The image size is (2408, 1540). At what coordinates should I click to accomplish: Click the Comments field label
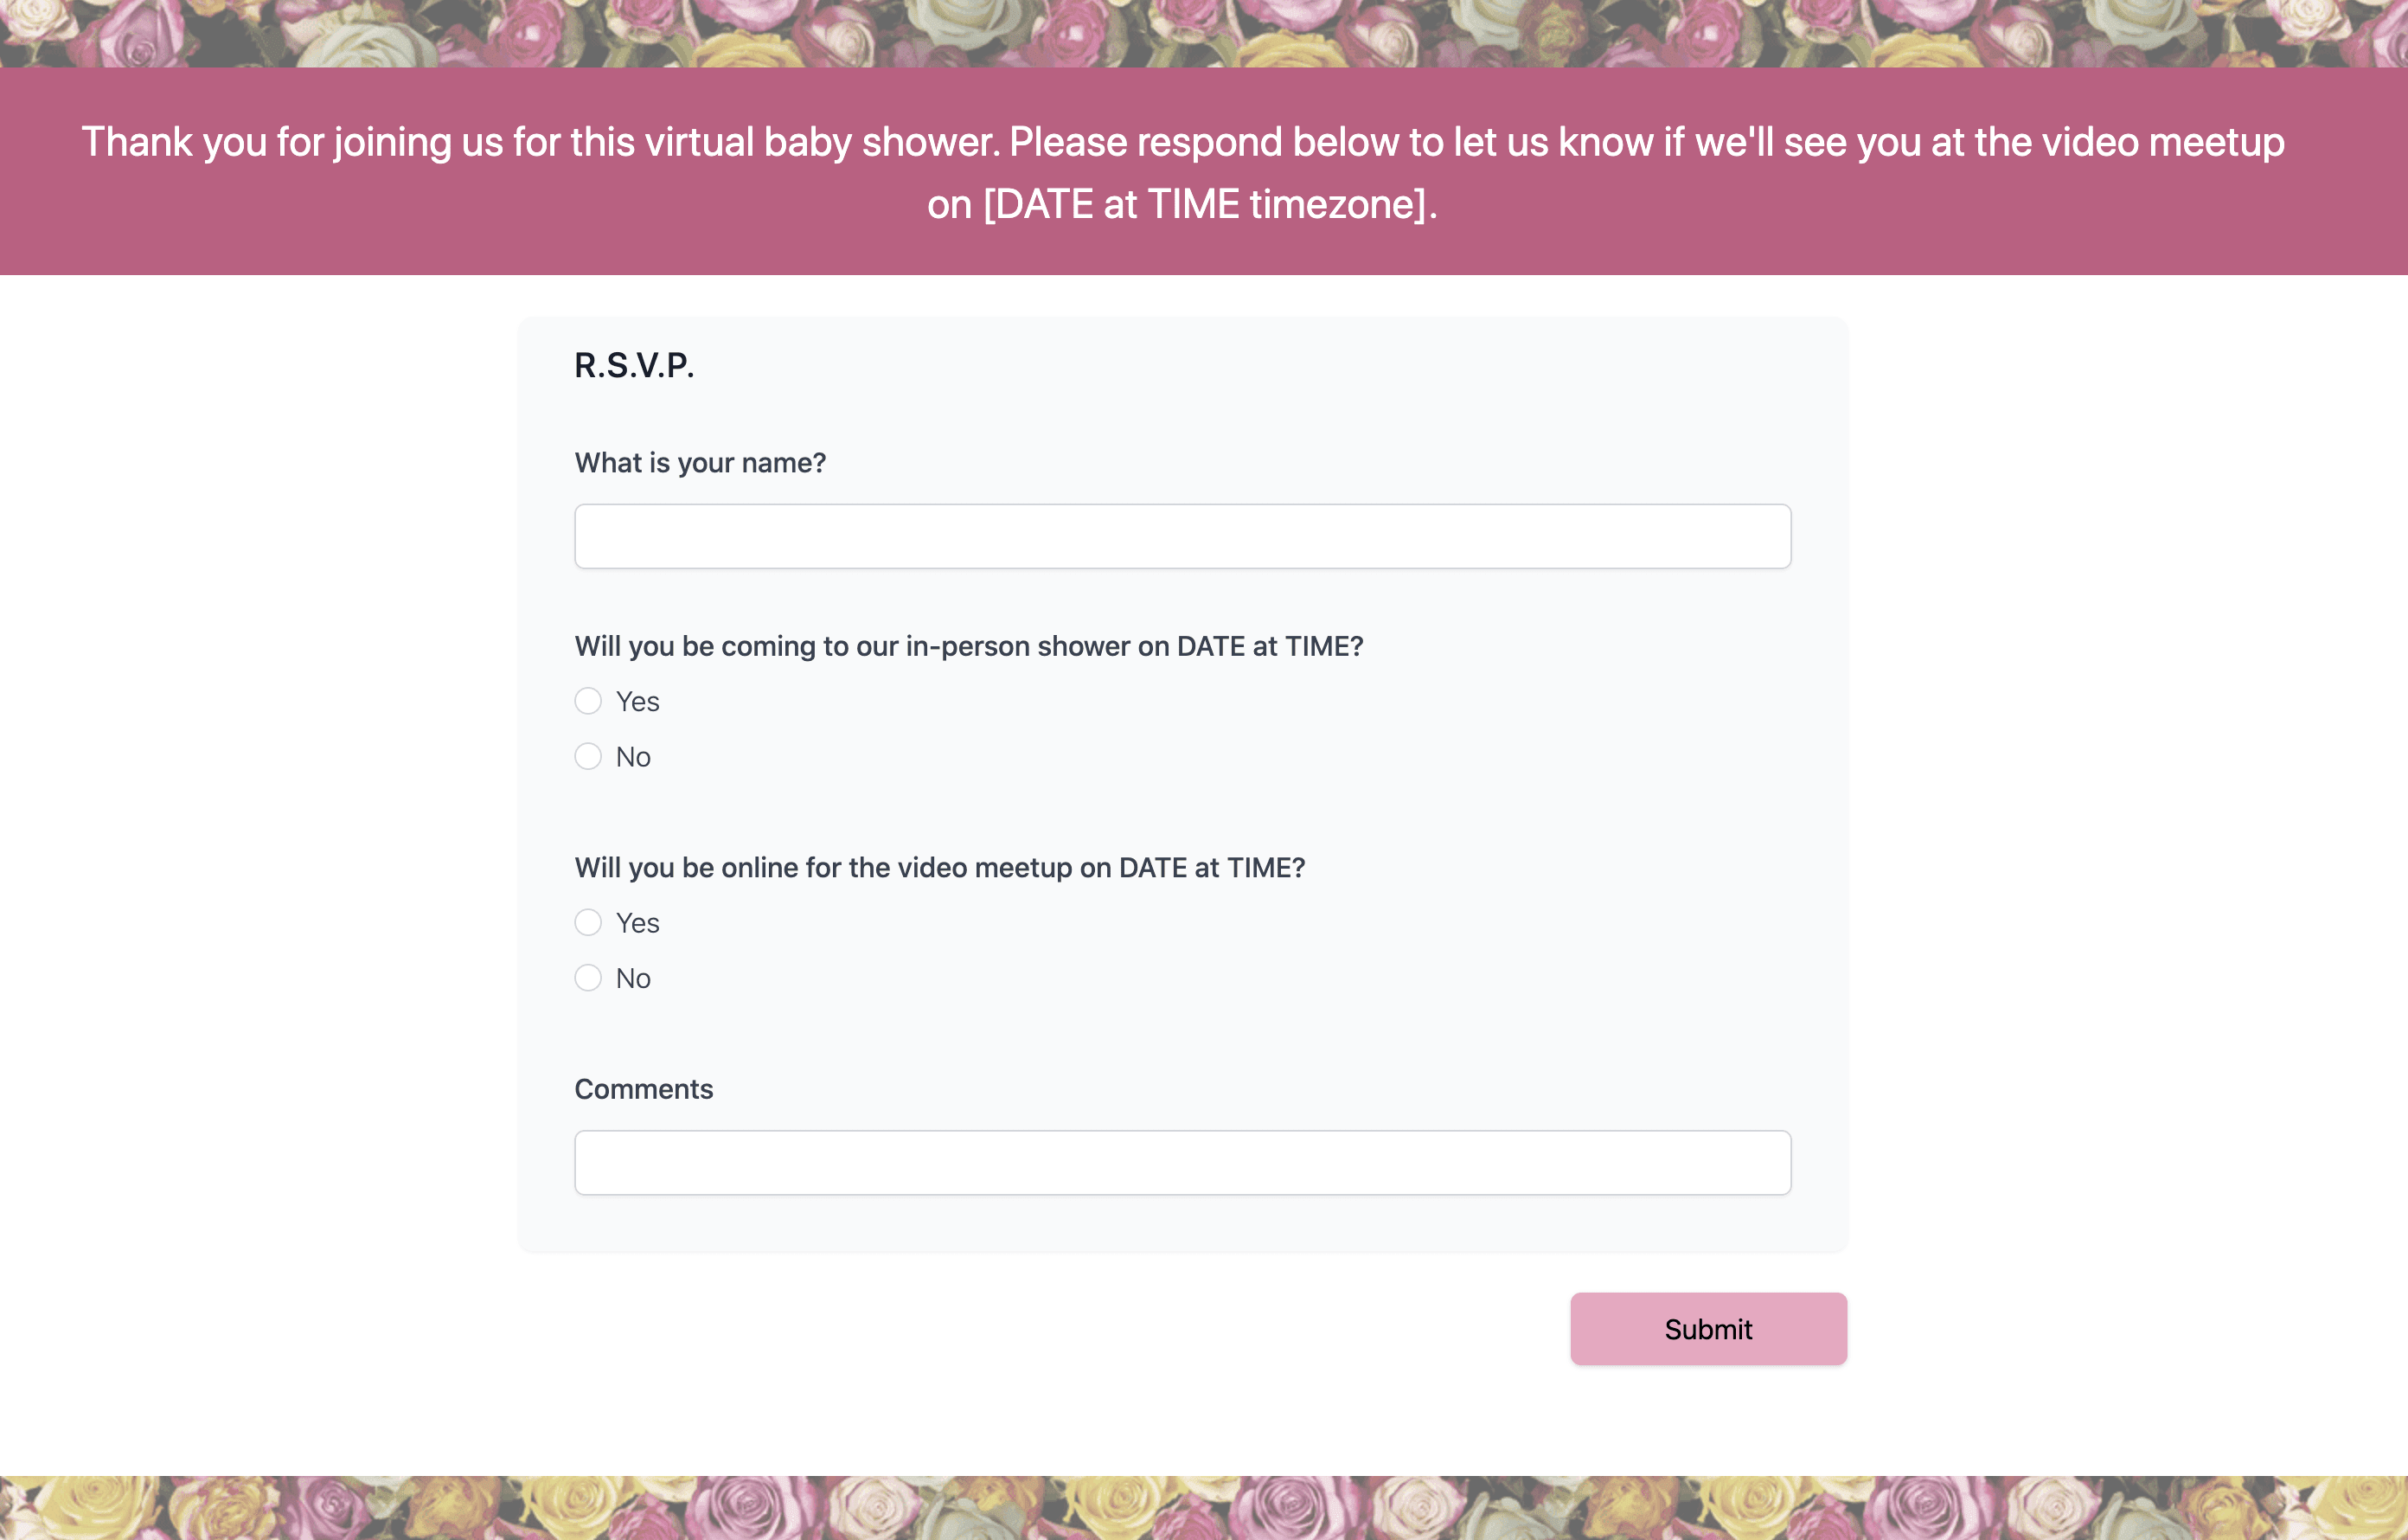pyautogui.click(x=643, y=1089)
